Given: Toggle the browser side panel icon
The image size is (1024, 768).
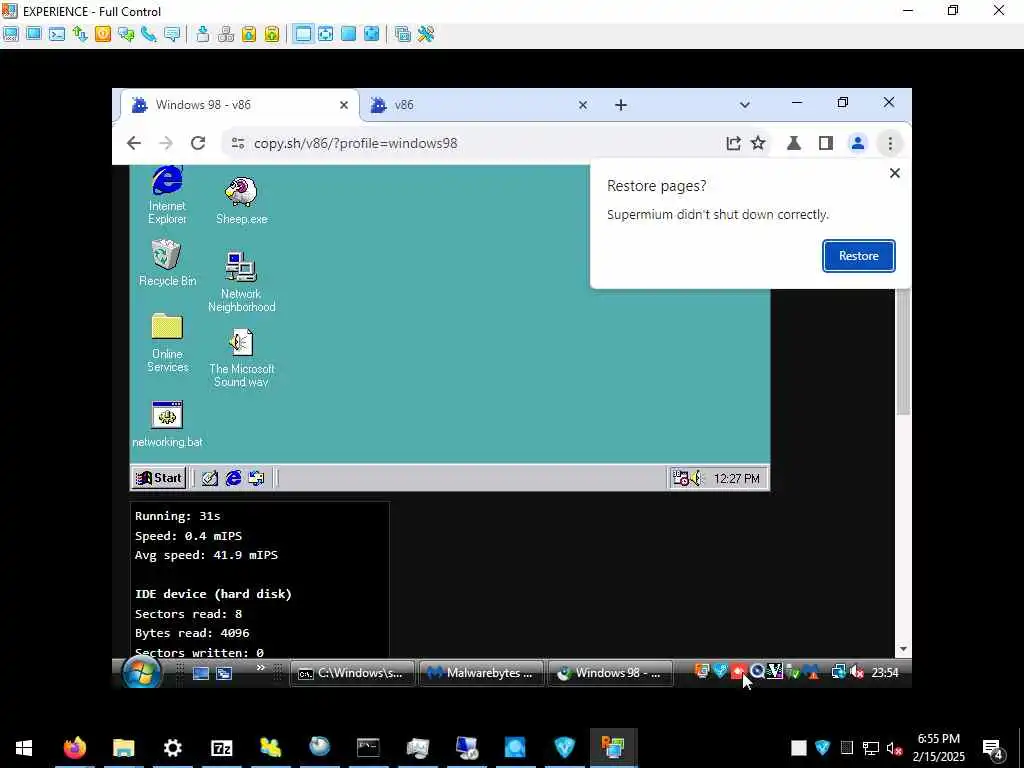Looking at the screenshot, I should pos(825,143).
